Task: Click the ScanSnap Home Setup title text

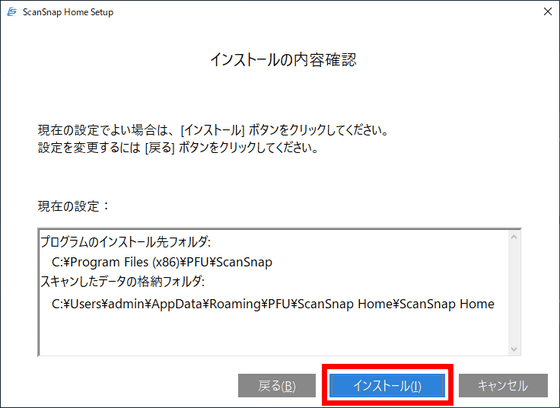Action: pyautogui.click(x=68, y=12)
